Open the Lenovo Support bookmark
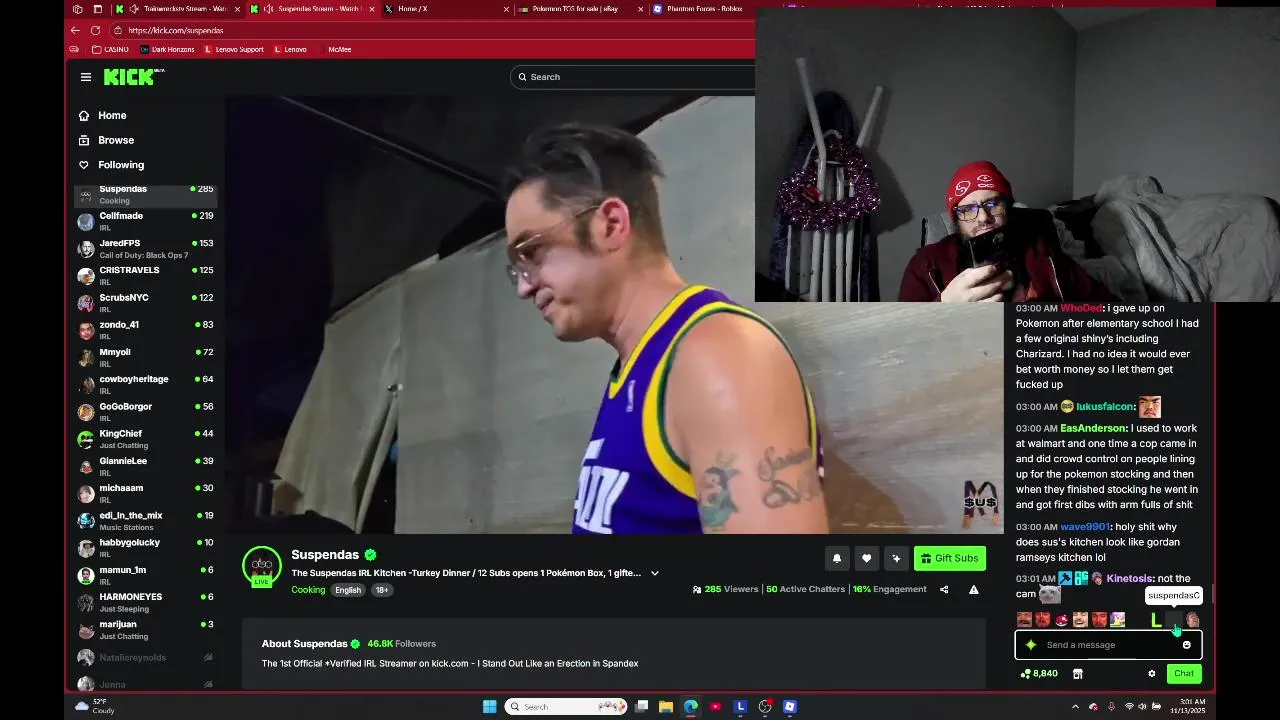 tap(234, 49)
